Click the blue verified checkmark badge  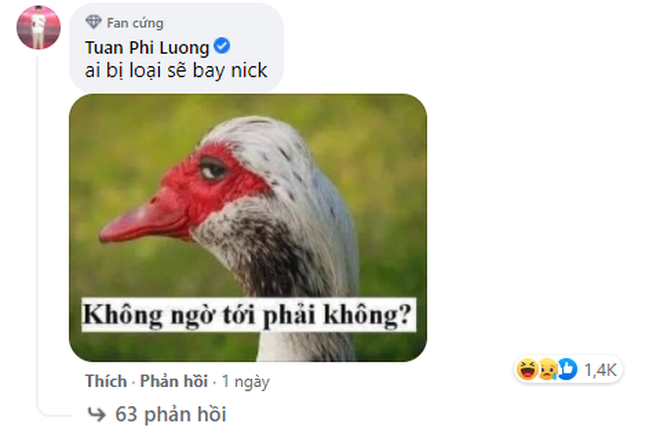coord(222,45)
